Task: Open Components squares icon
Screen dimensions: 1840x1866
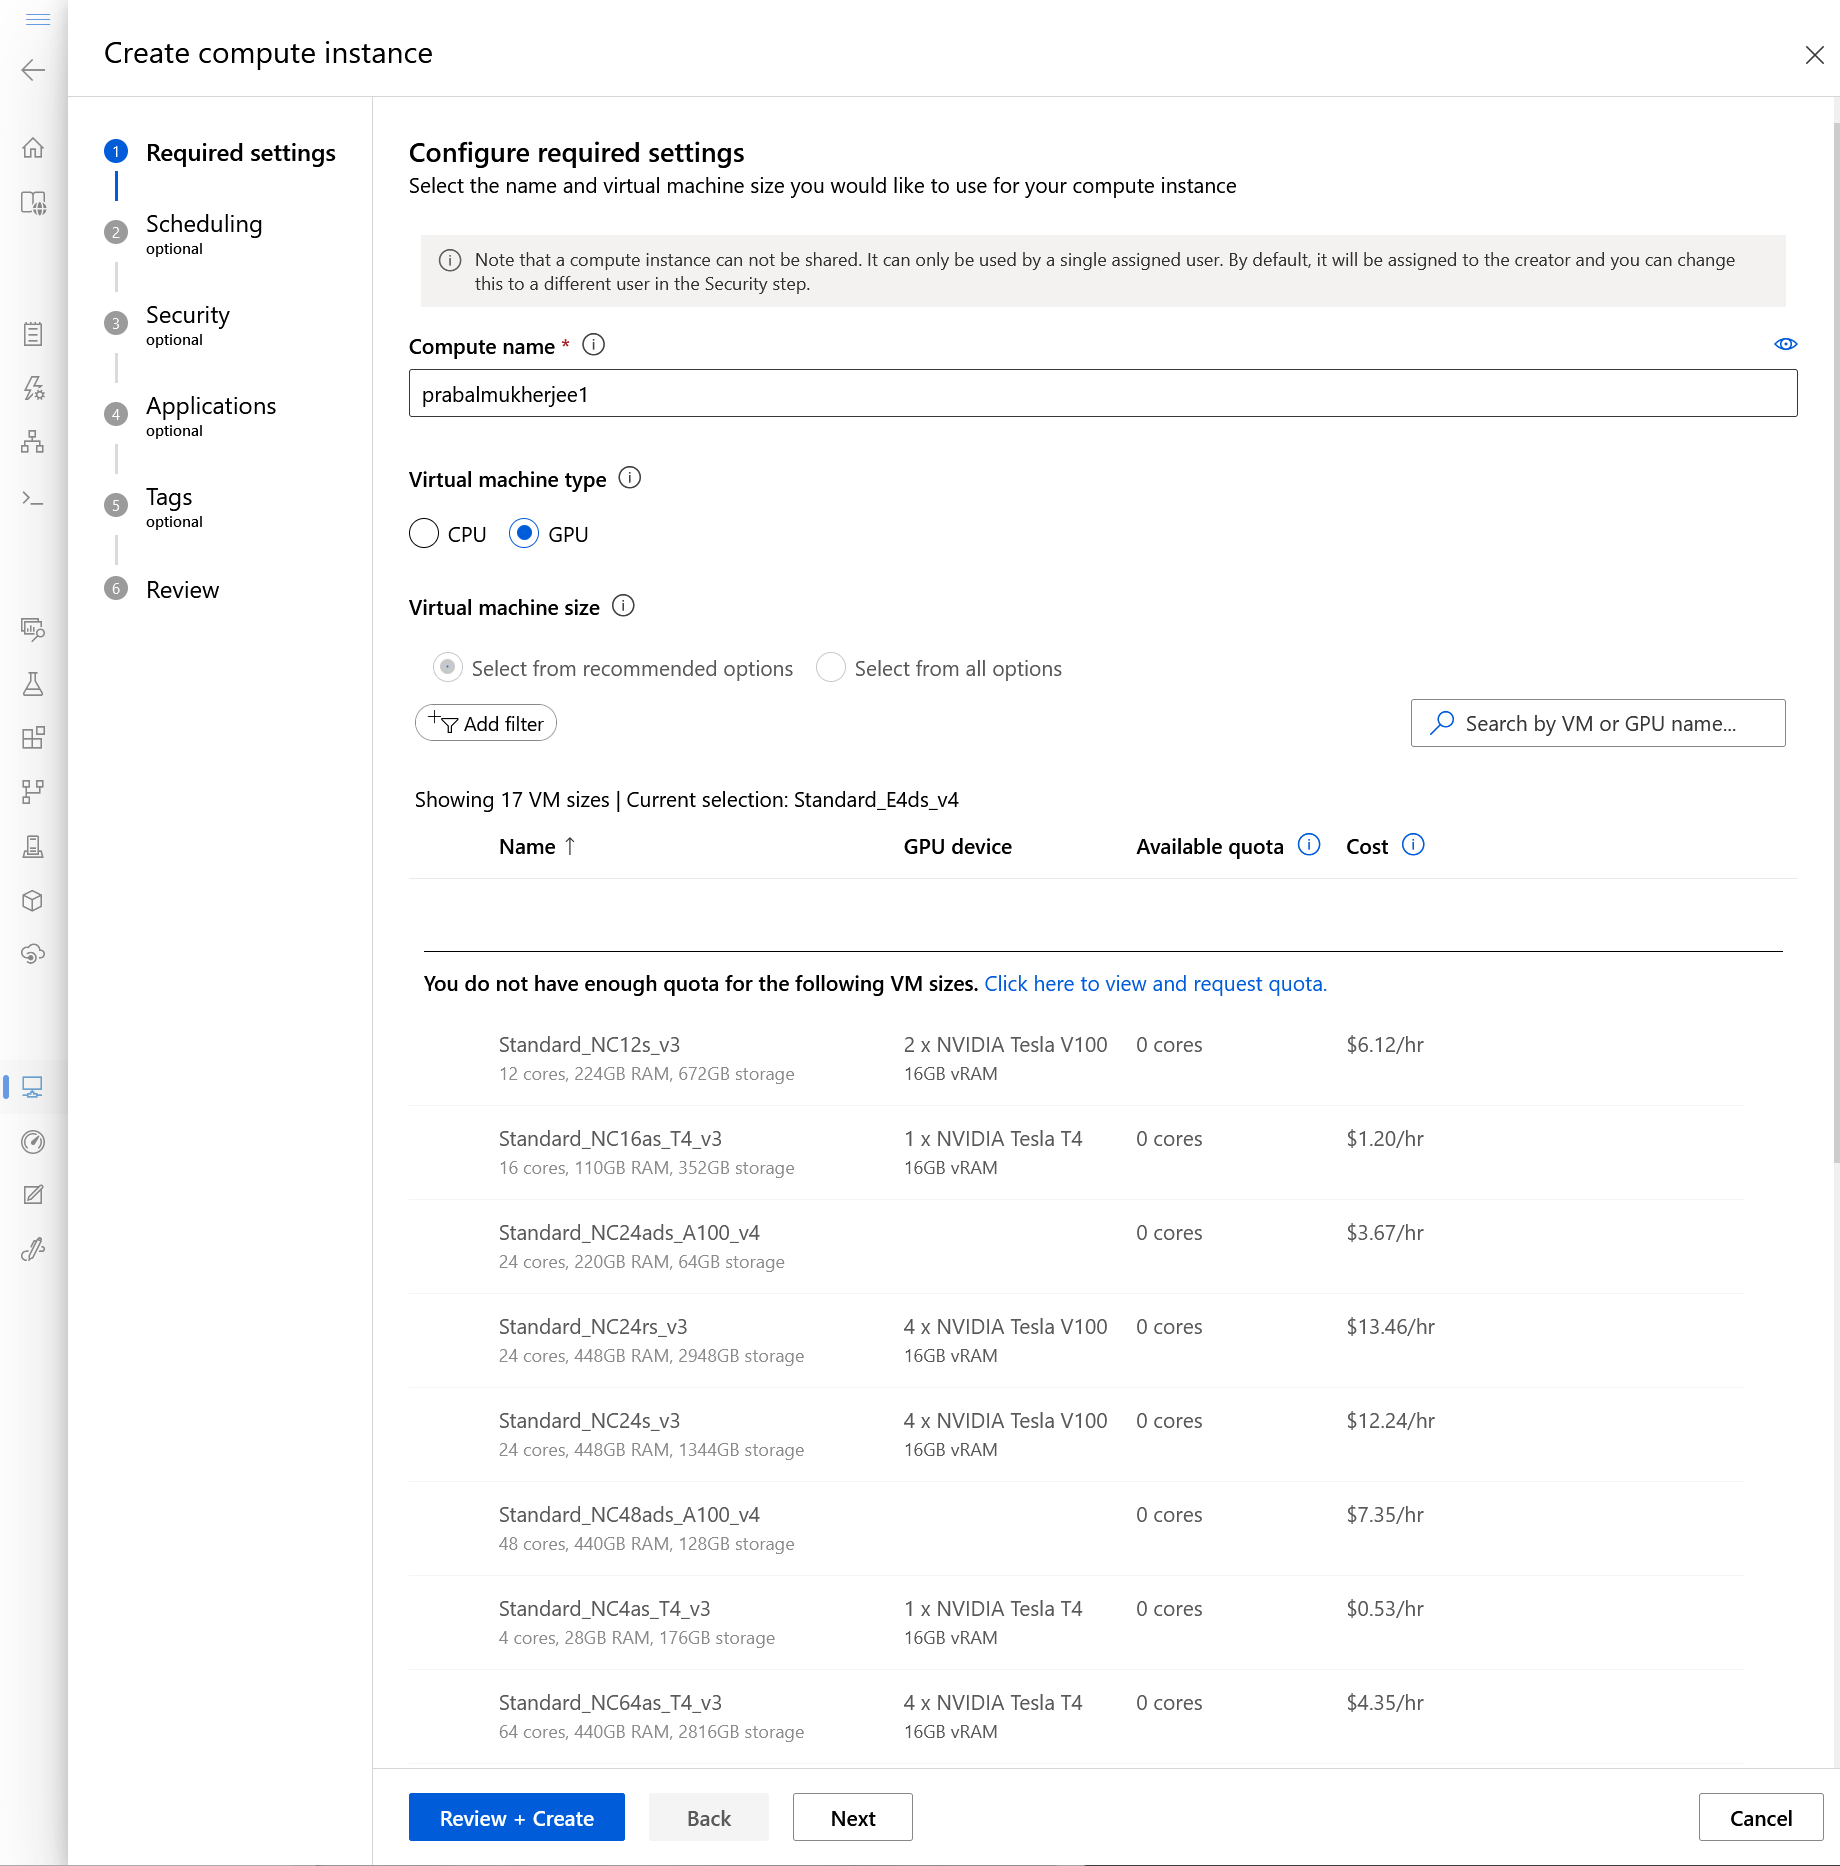Action: coord(33,738)
